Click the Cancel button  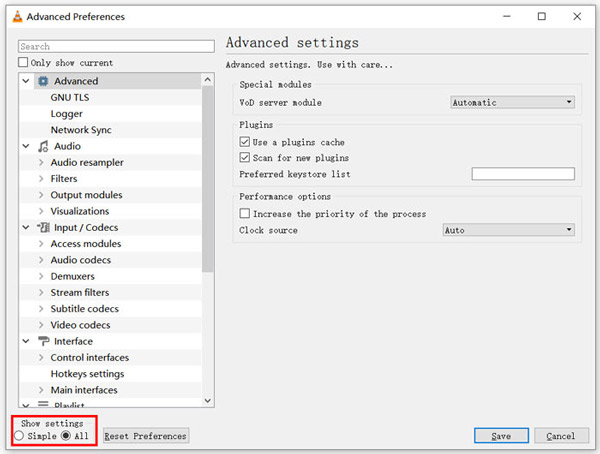coord(561,436)
